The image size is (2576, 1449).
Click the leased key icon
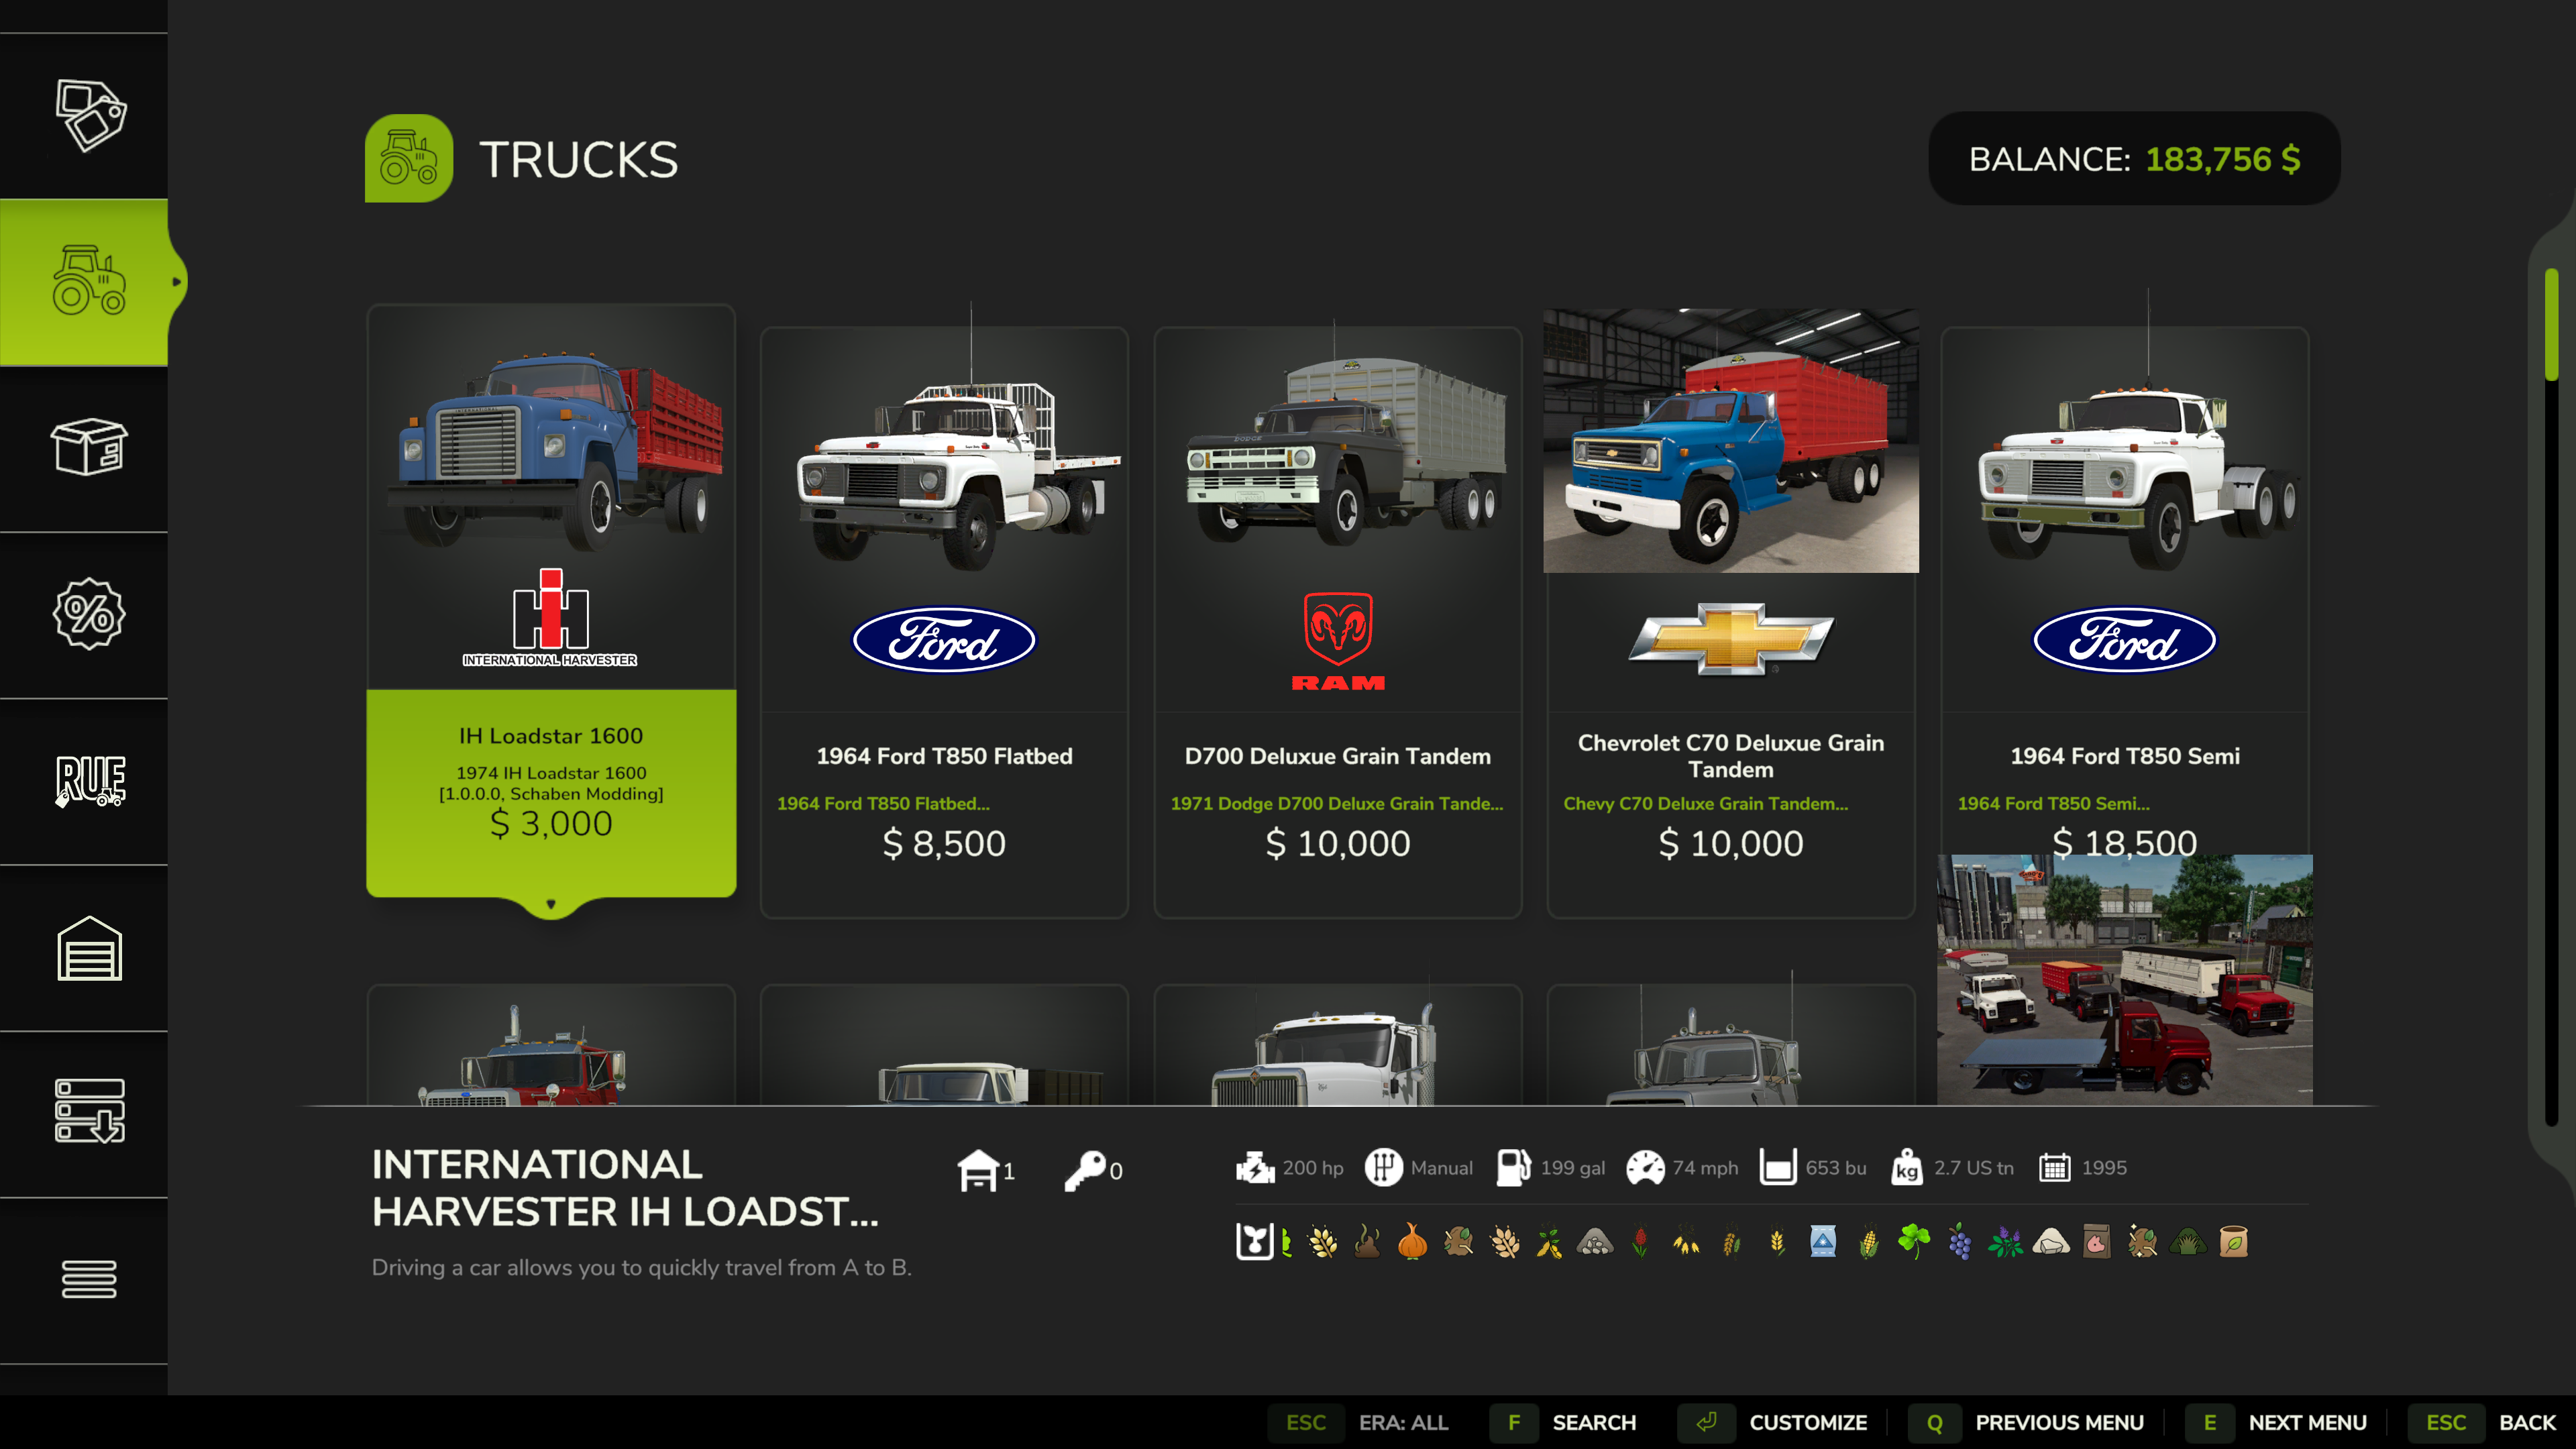(1085, 1170)
